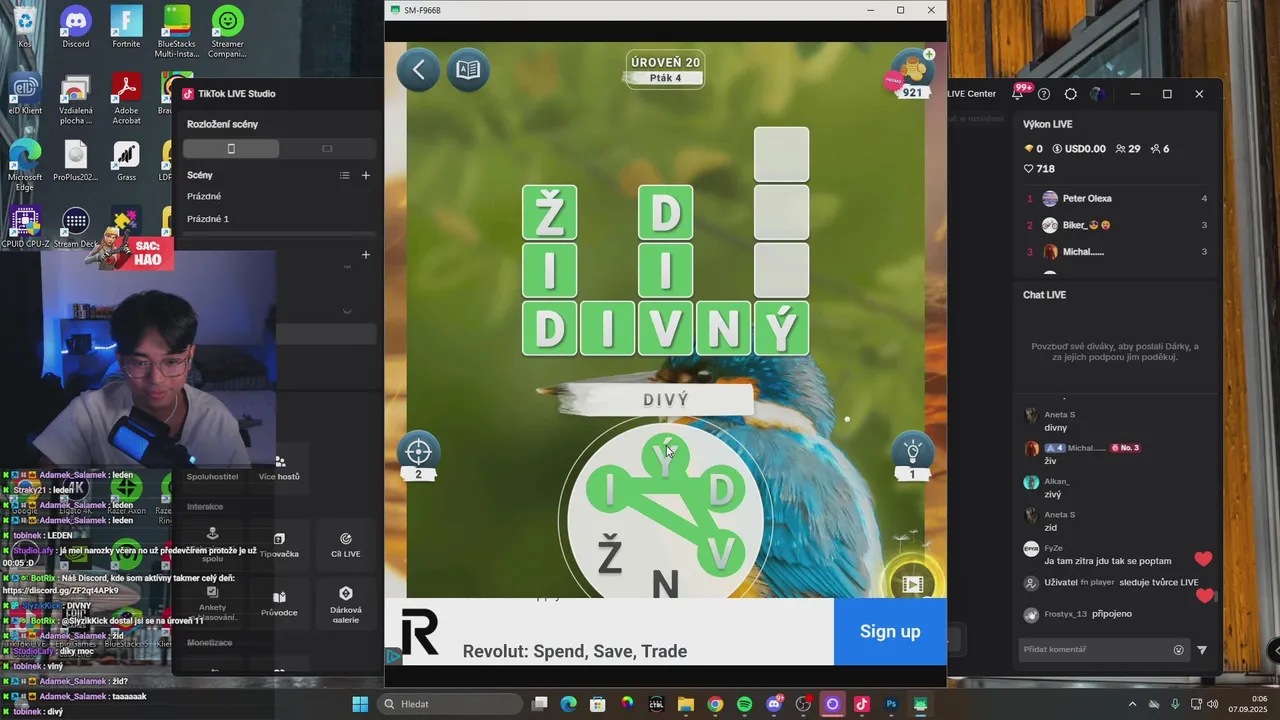Open Více hostů option
The width and height of the screenshot is (1280, 720).
click(279, 468)
